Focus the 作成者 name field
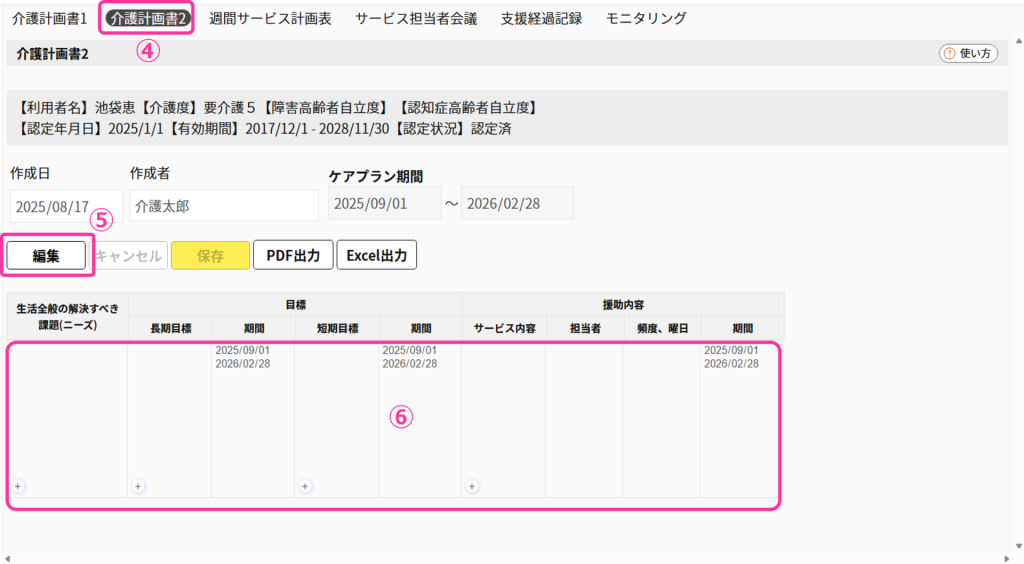The width and height of the screenshot is (1024, 564). point(223,206)
